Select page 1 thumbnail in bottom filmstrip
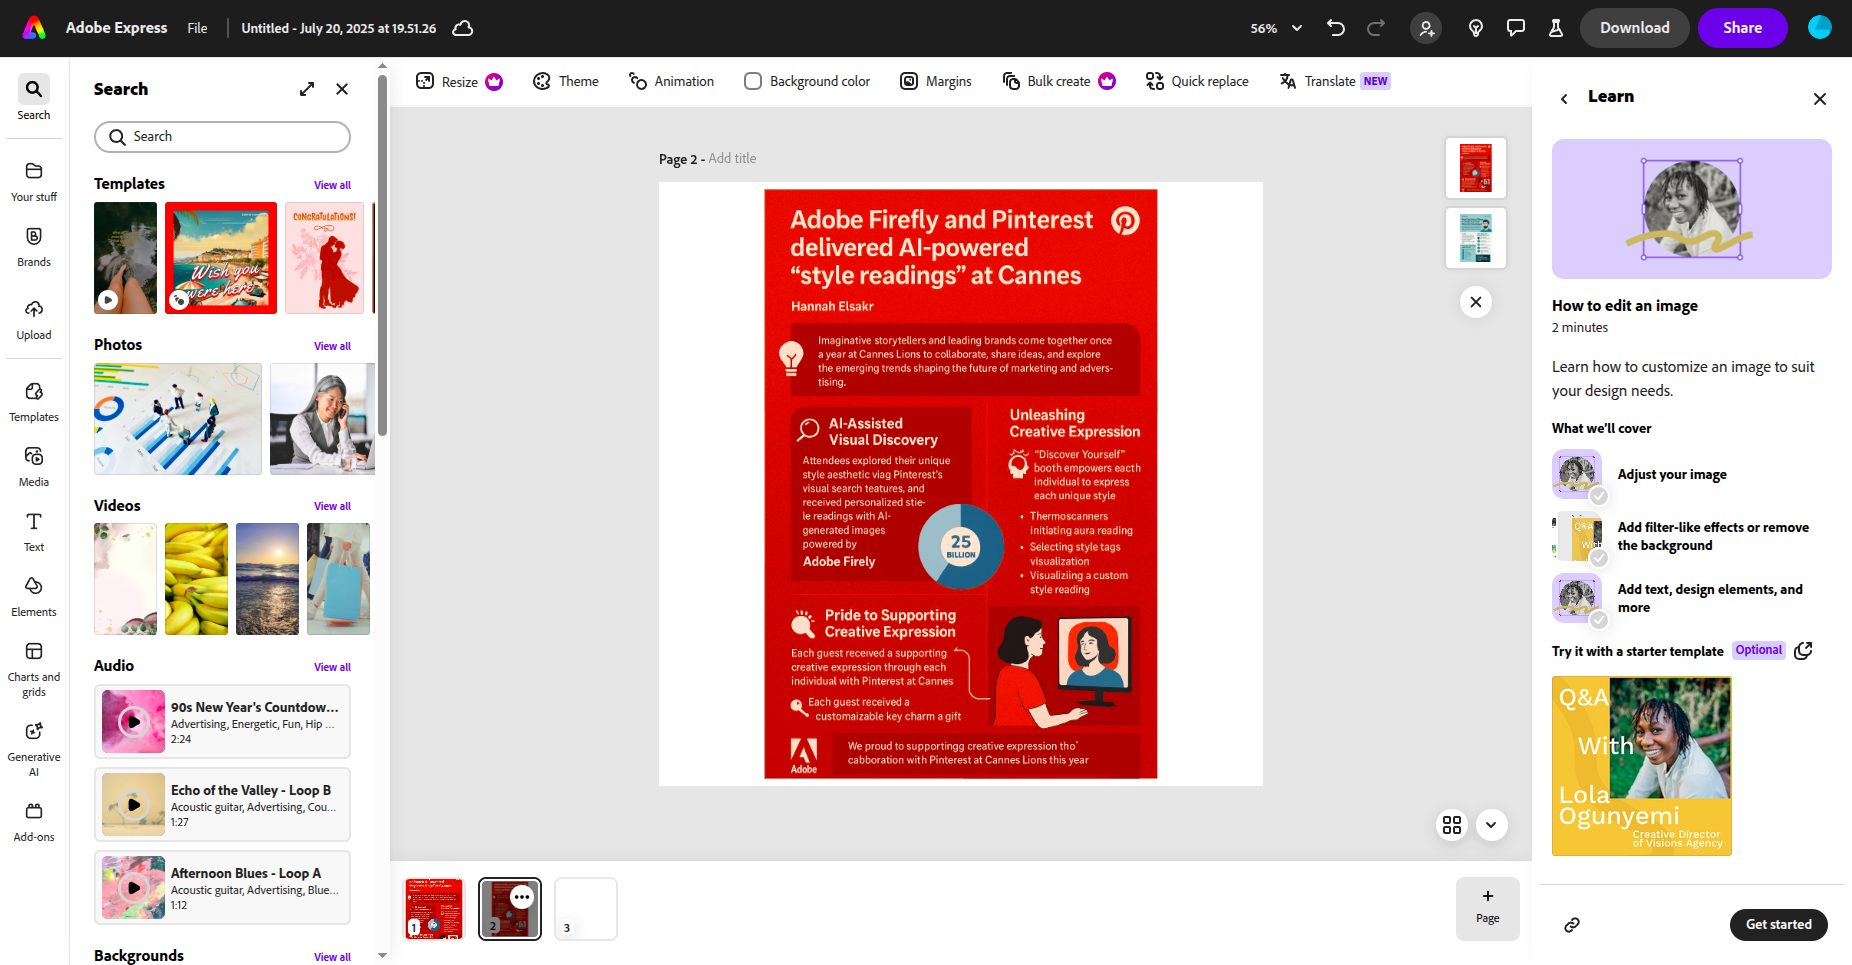Screen dimensions: 1852x965 (x=434, y=909)
